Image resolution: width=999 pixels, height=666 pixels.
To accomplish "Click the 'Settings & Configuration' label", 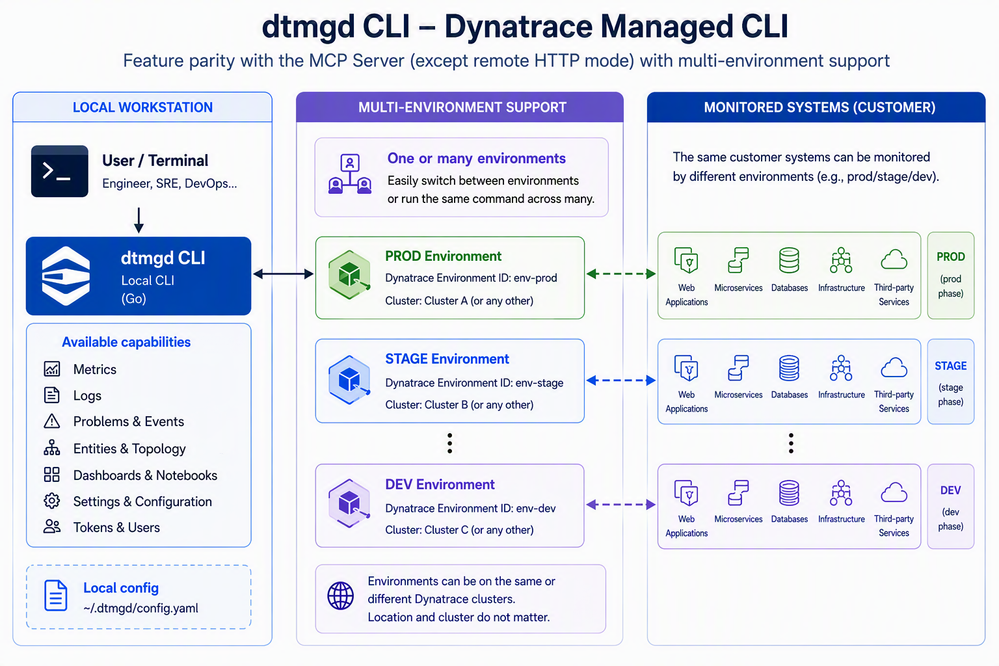I will coord(143,502).
